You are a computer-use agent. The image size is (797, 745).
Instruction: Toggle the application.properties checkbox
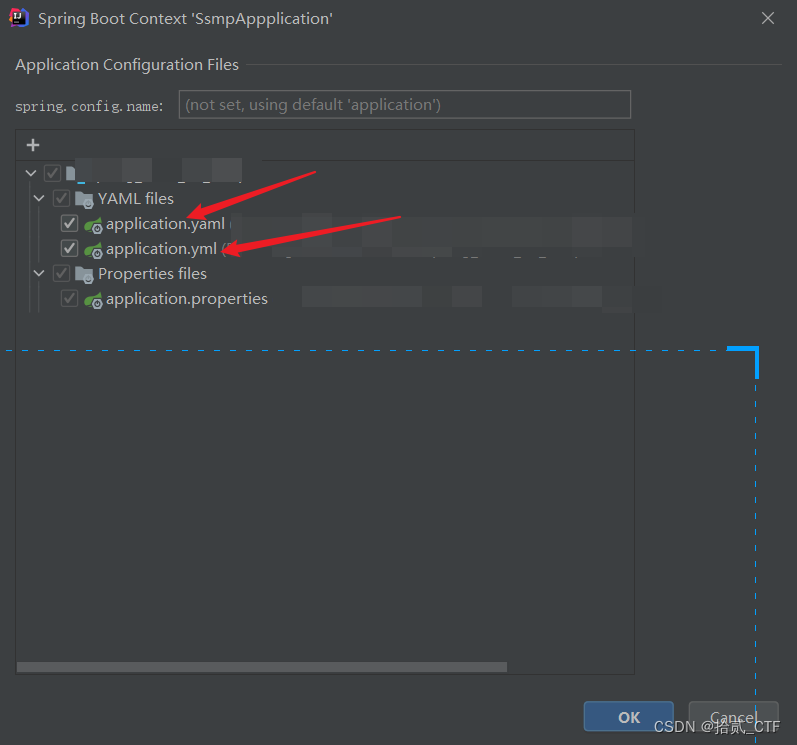pos(69,298)
